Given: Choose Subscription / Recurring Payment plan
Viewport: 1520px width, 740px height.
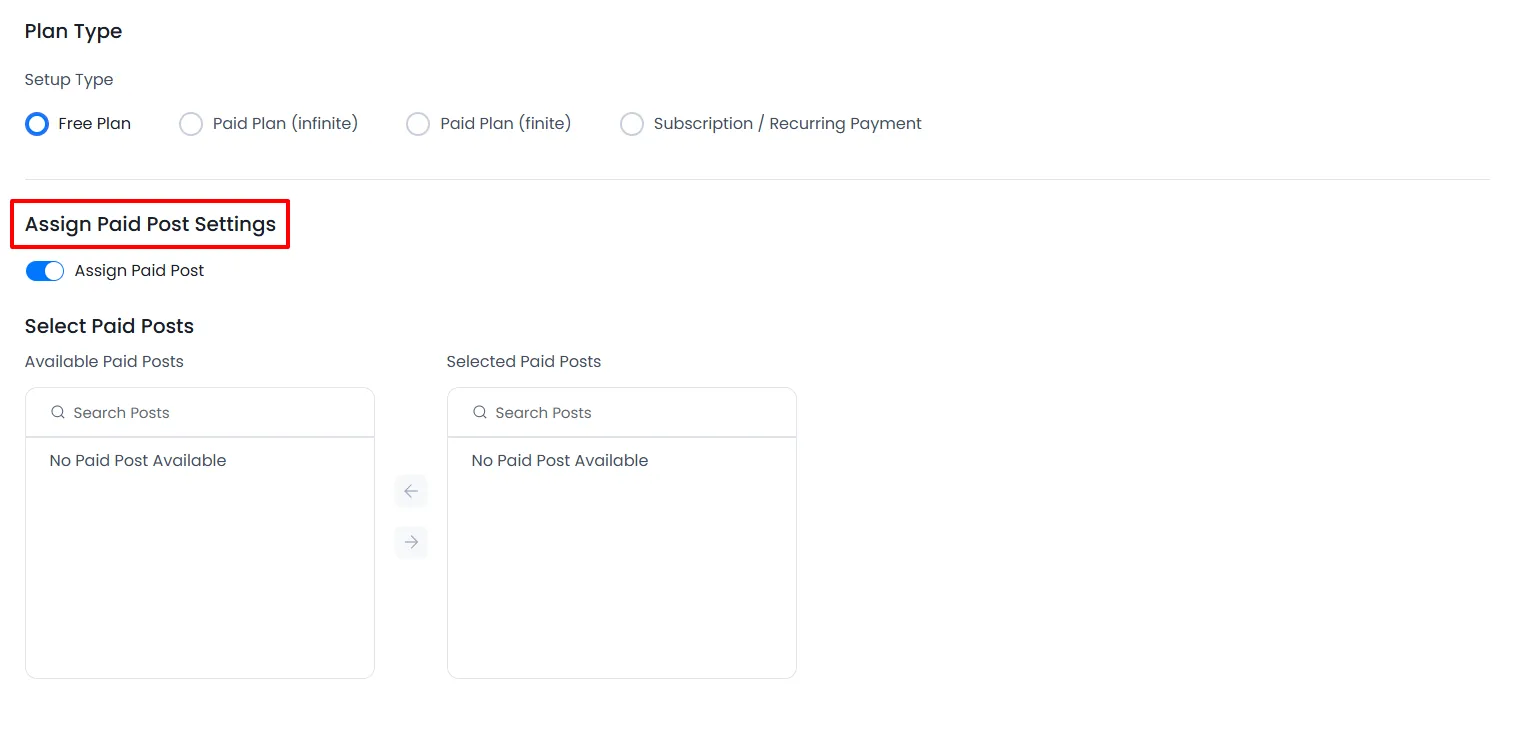Looking at the screenshot, I should tap(632, 123).
